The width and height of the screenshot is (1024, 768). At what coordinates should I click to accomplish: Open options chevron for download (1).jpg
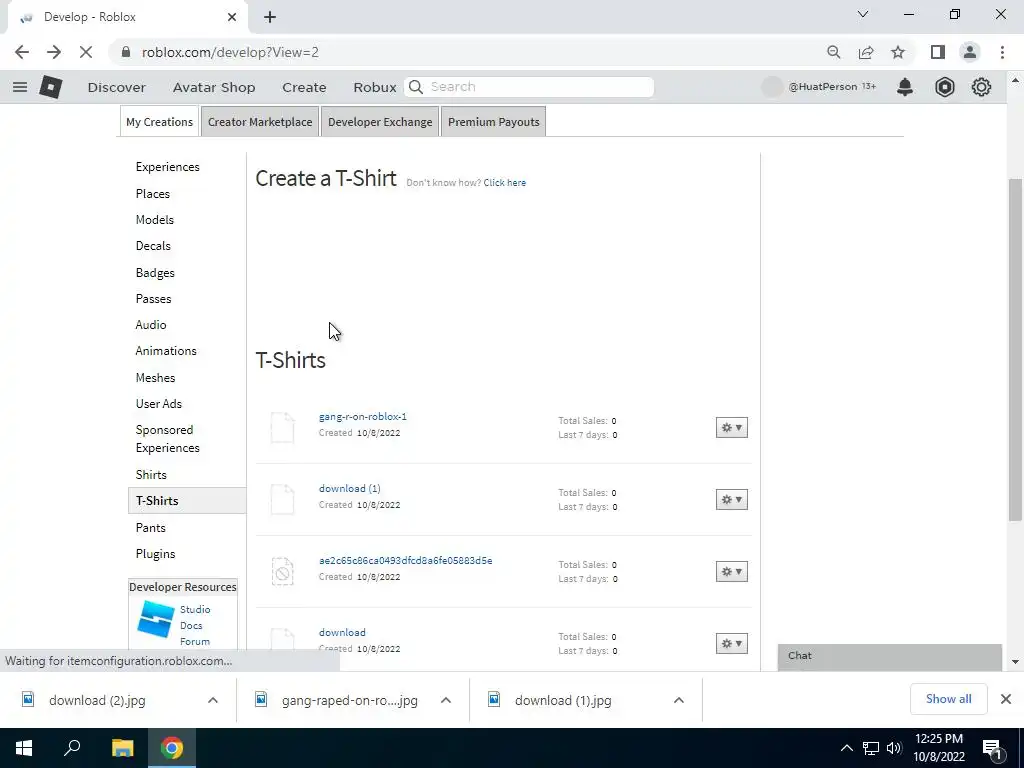pyautogui.click(x=679, y=700)
